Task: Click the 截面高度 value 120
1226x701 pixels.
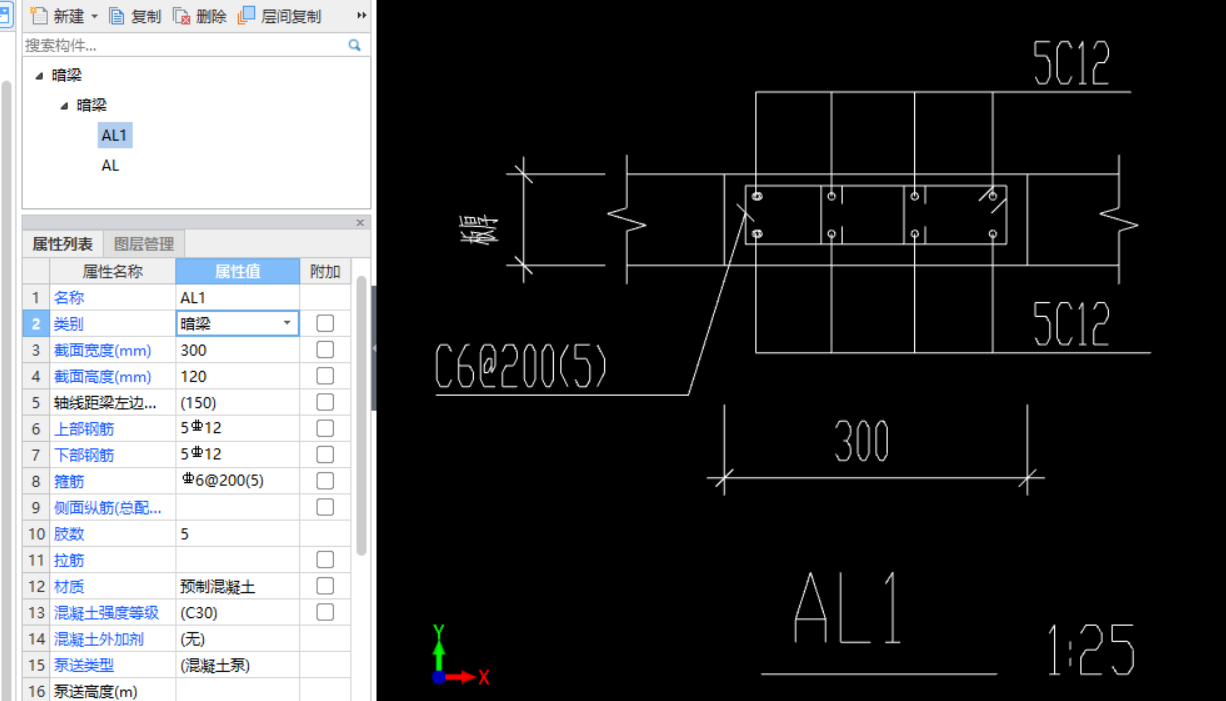Action: point(237,376)
